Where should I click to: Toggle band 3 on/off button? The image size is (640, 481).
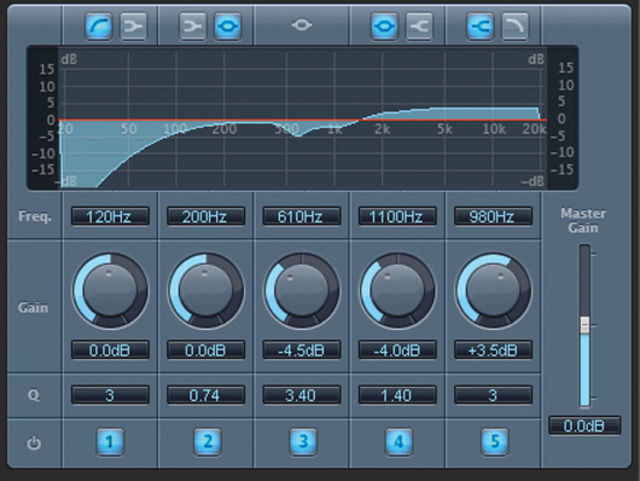(x=303, y=441)
